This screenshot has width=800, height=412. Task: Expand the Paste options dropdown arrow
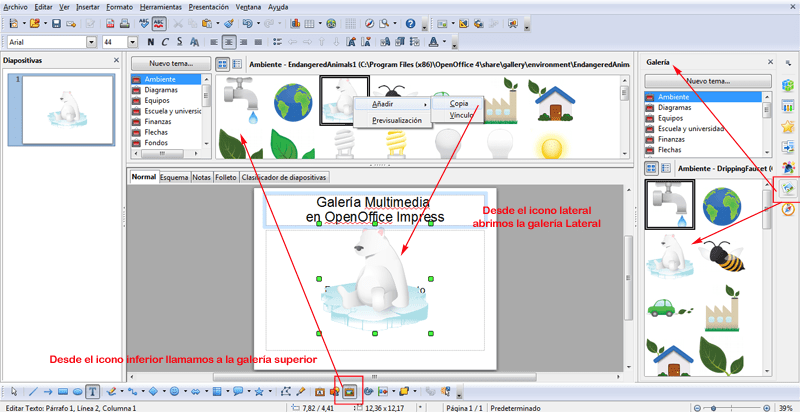pyautogui.click(x=218, y=23)
